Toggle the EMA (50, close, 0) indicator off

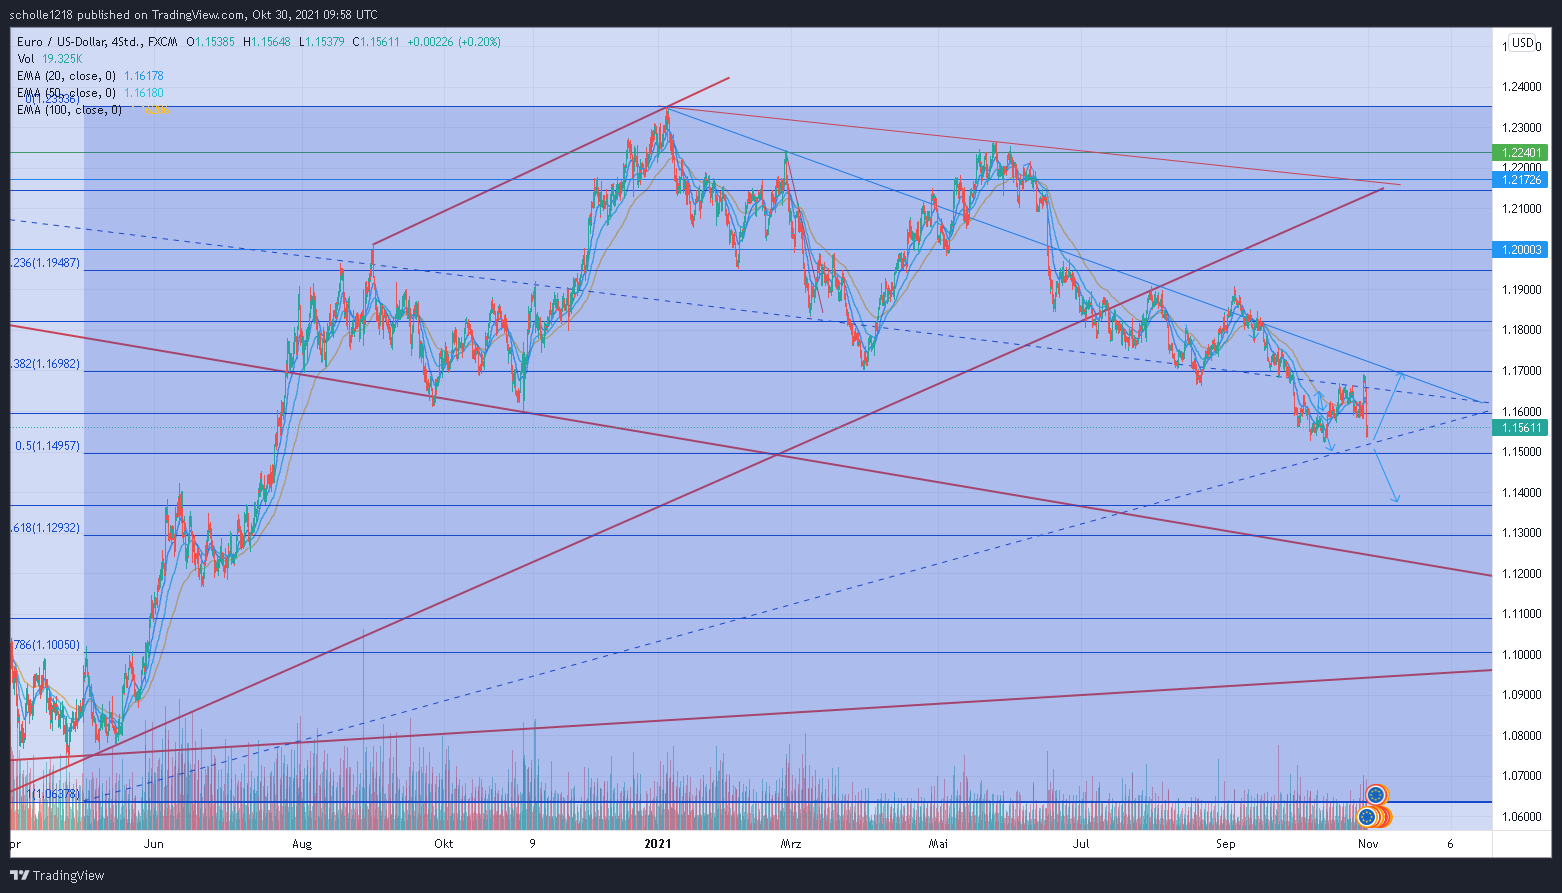coord(64,92)
